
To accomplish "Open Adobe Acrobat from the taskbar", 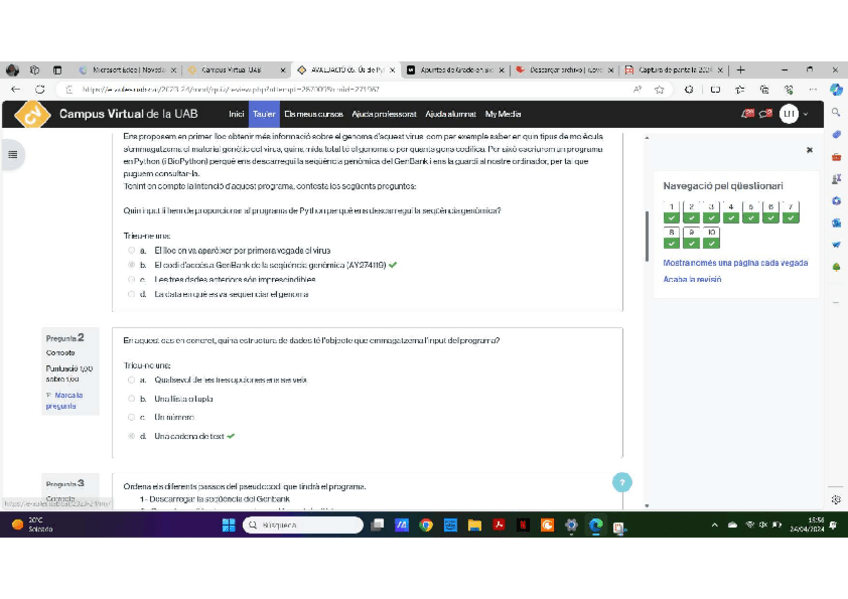I will click(x=499, y=525).
